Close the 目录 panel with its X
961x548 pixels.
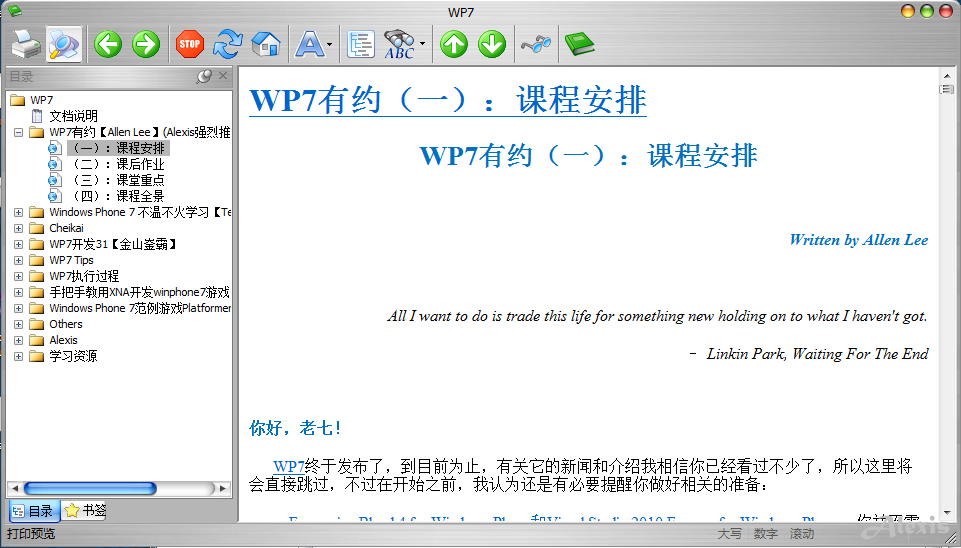223,76
